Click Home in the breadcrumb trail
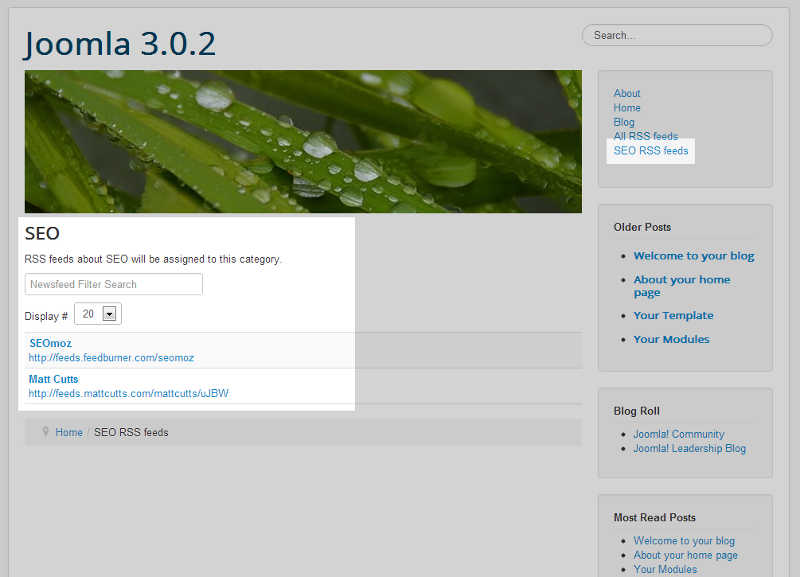Screen dimensions: 800x577 pyautogui.click(x=69, y=432)
